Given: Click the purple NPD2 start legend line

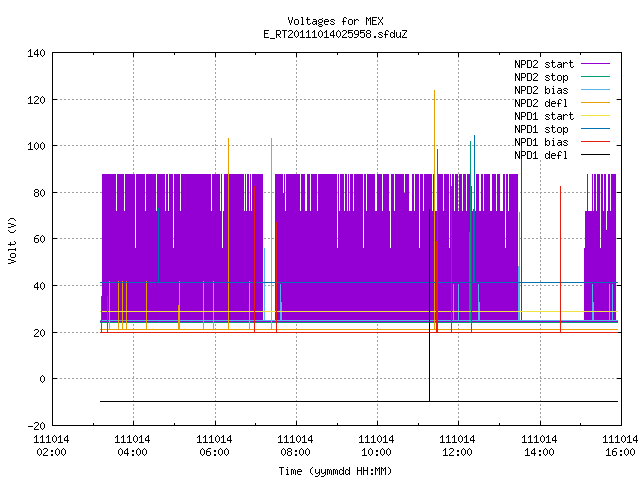Looking at the screenshot, I should (595, 64).
